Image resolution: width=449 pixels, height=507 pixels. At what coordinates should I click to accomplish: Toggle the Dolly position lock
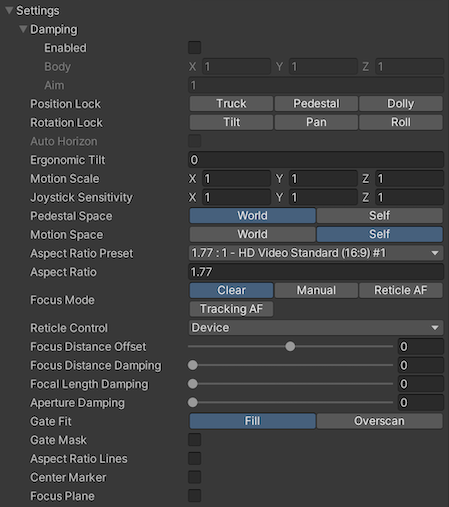point(401,104)
